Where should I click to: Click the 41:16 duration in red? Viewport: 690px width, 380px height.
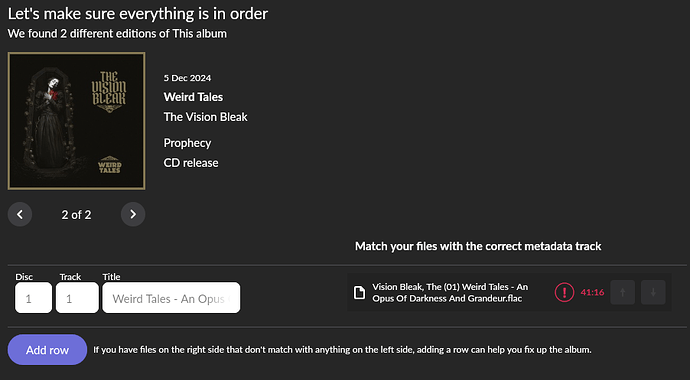[592, 292]
